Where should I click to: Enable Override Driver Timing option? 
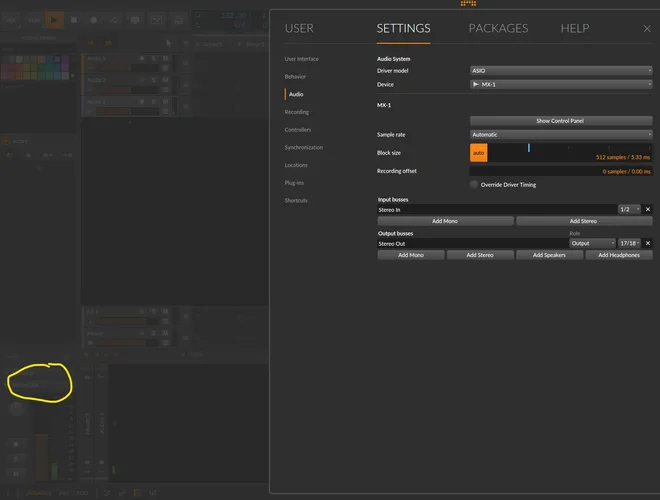474,185
